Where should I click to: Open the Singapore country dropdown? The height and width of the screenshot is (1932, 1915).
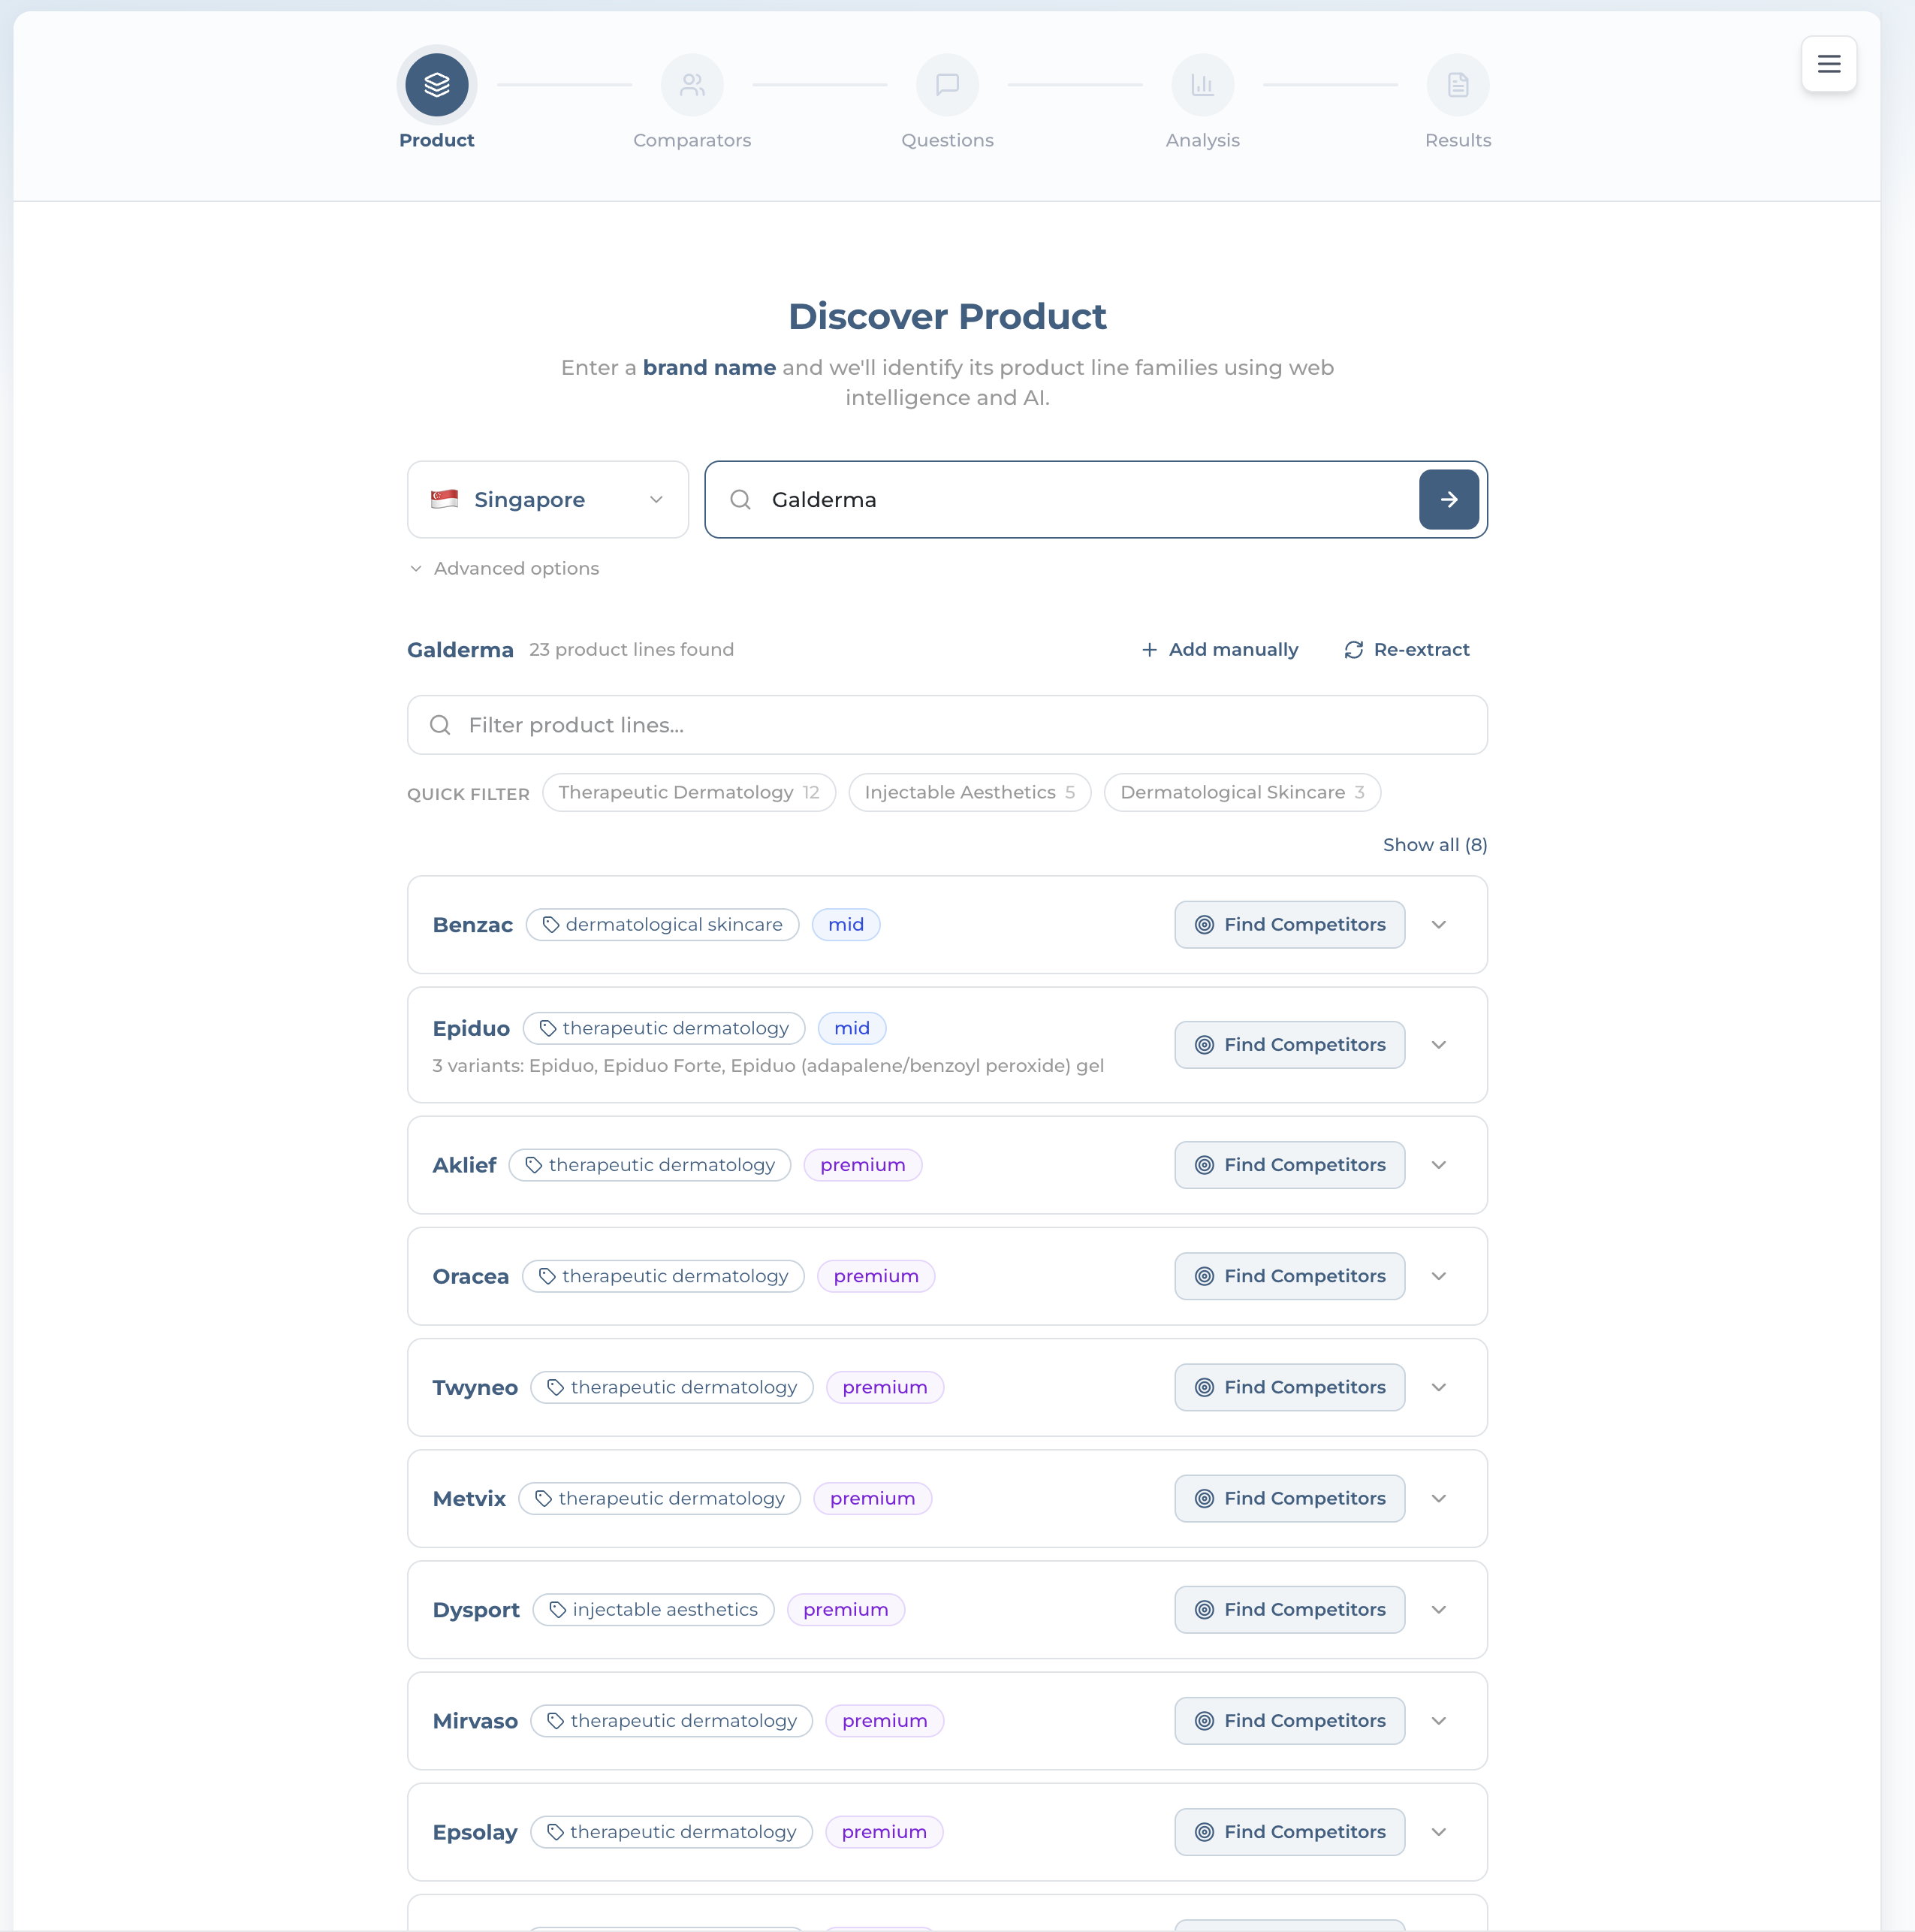[x=548, y=499]
